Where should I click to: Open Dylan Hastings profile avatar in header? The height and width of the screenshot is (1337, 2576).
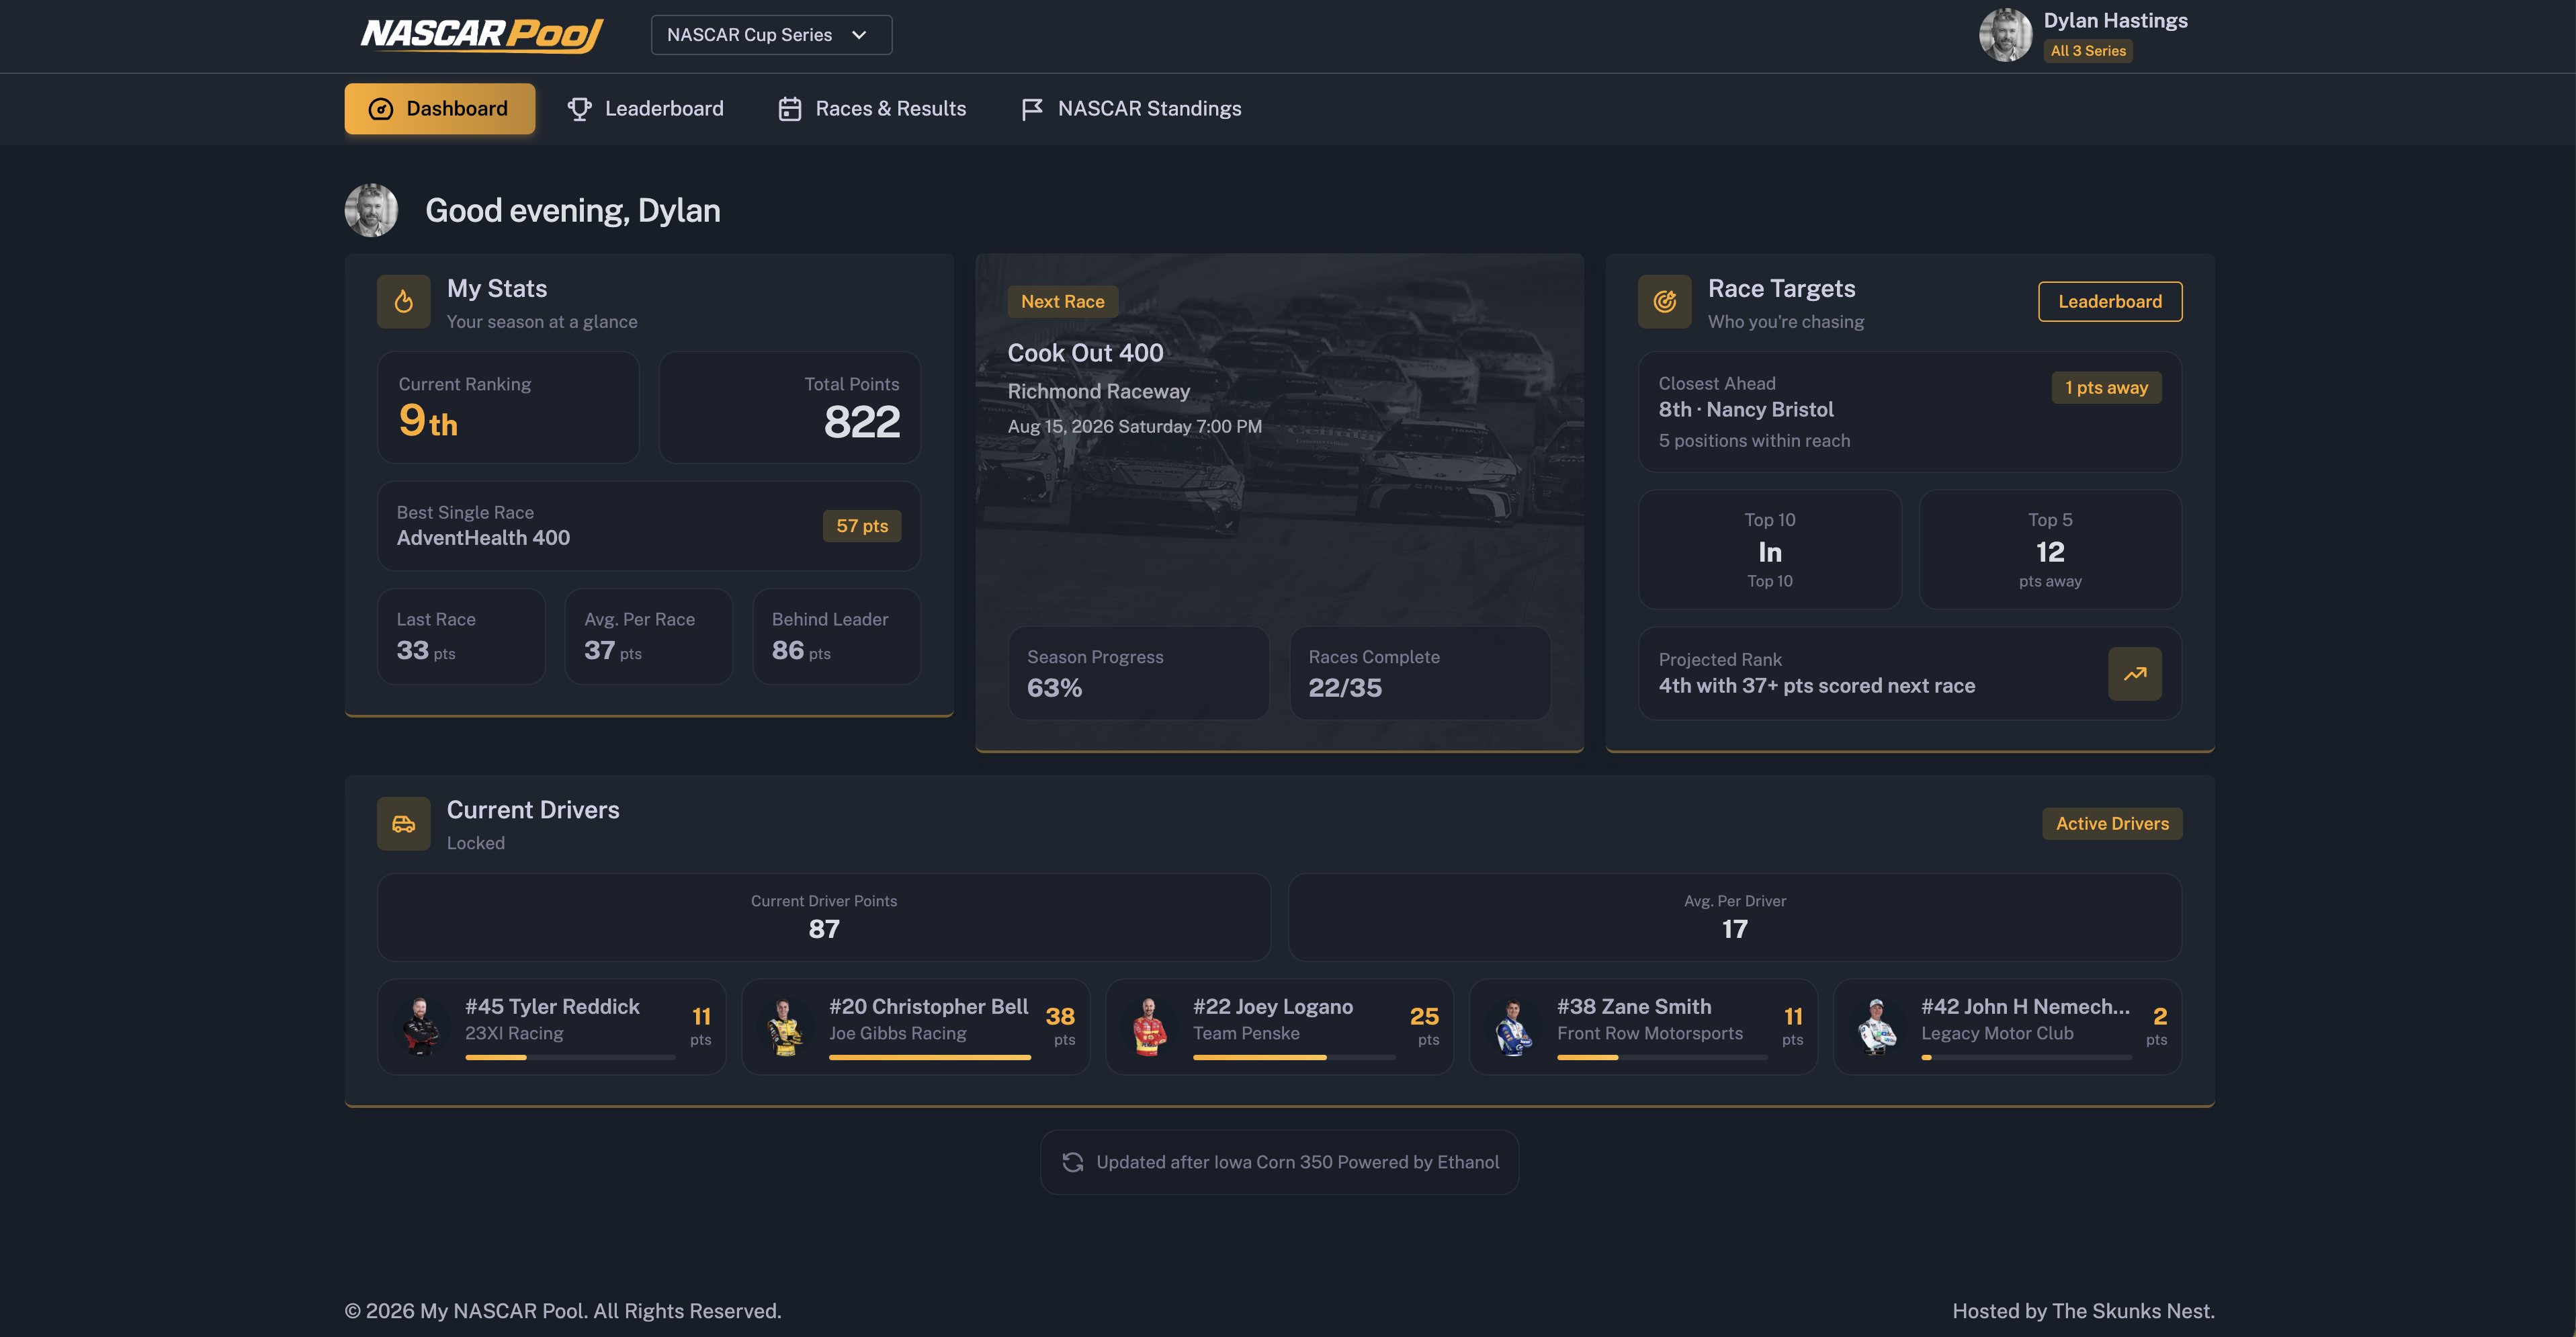2005,35
